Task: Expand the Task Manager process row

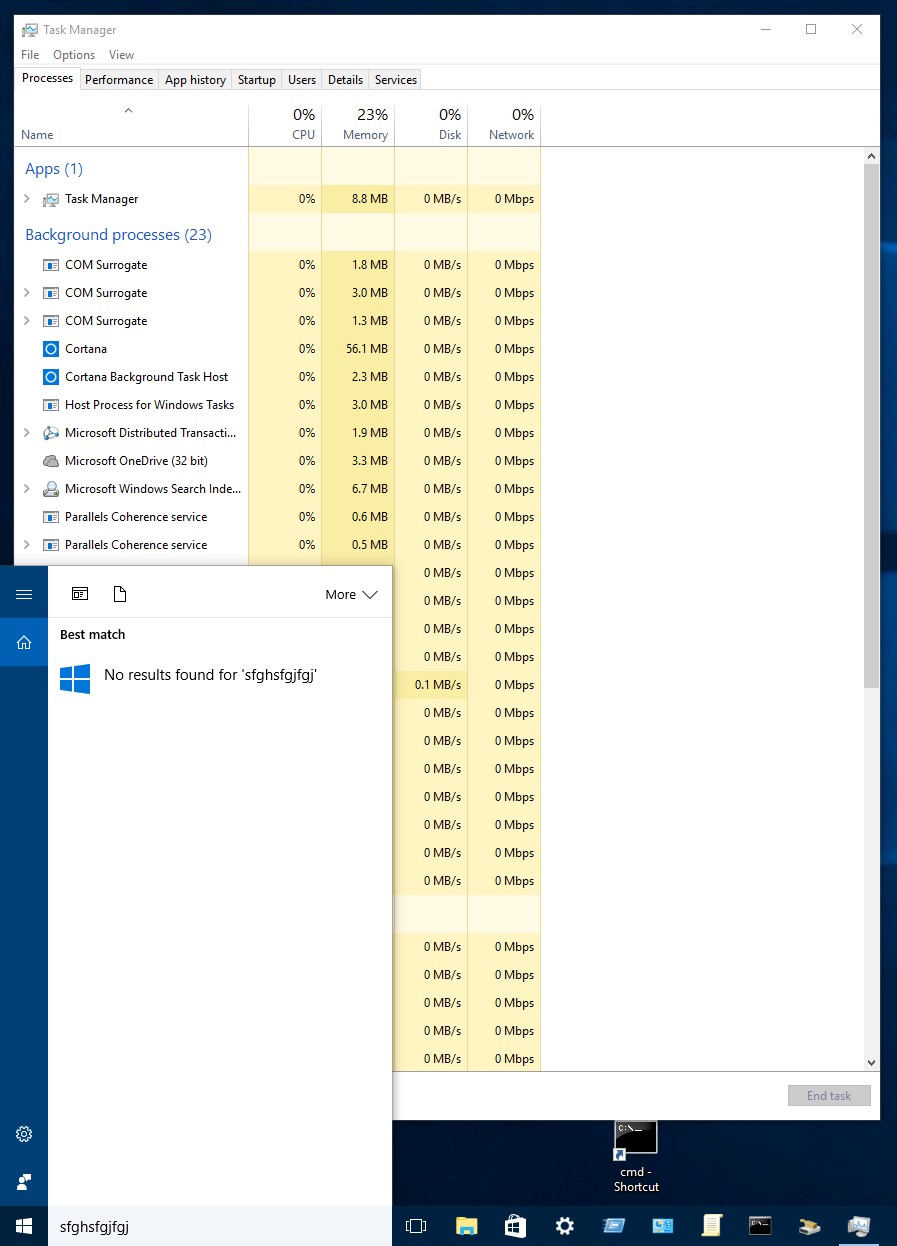Action: pyautogui.click(x=27, y=199)
